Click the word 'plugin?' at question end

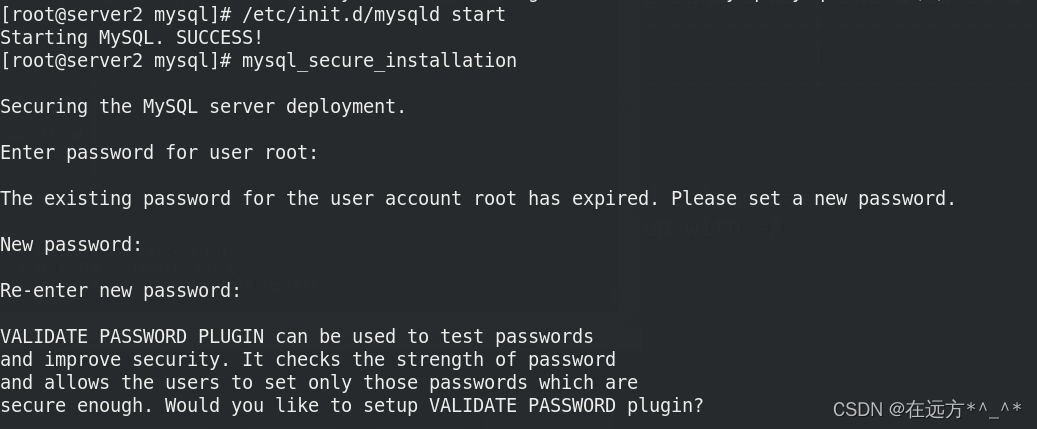pyautogui.click(x=665, y=407)
